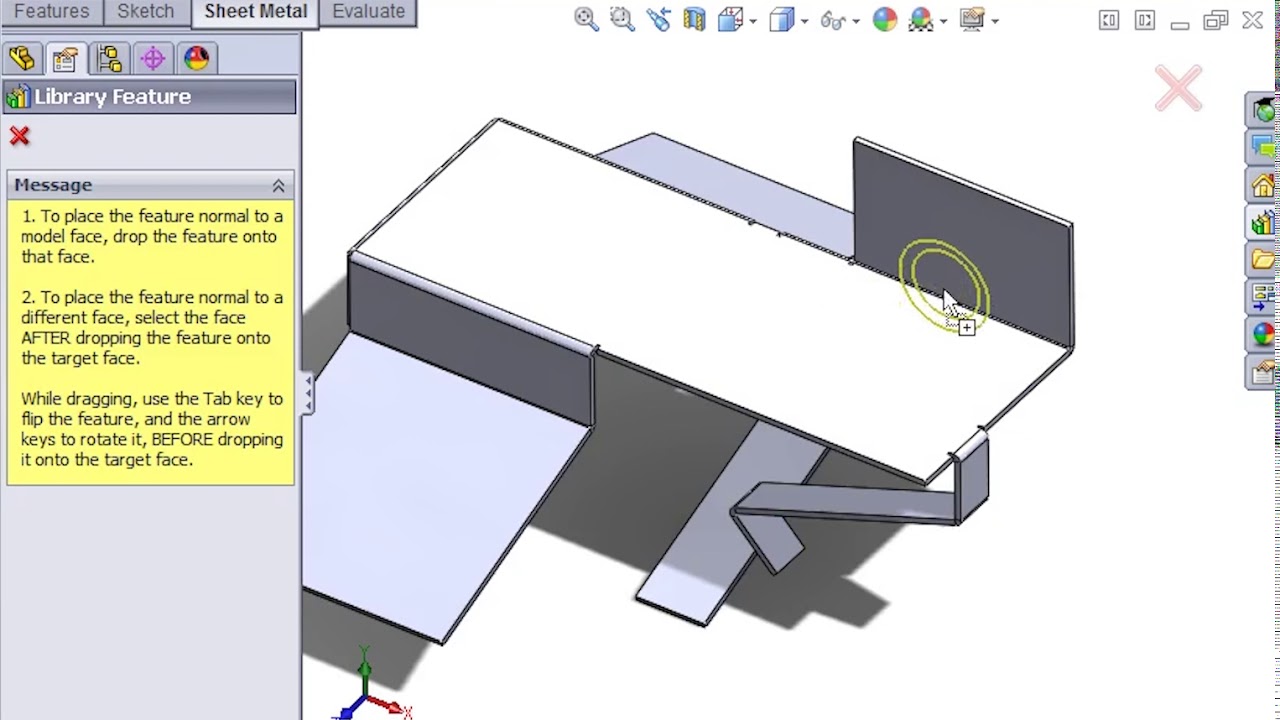The width and height of the screenshot is (1280, 720).
Task: Open the home-icon task pane tab
Action: click(x=1262, y=185)
